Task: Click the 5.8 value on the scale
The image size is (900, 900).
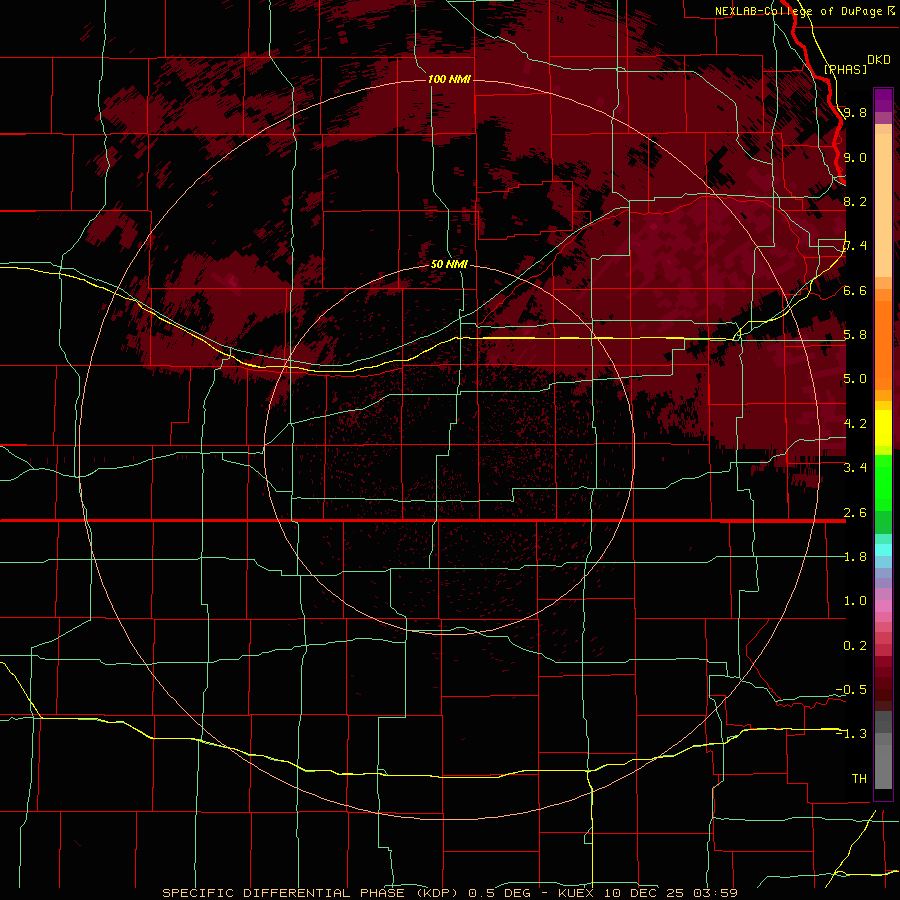Action: [x=855, y=335]
